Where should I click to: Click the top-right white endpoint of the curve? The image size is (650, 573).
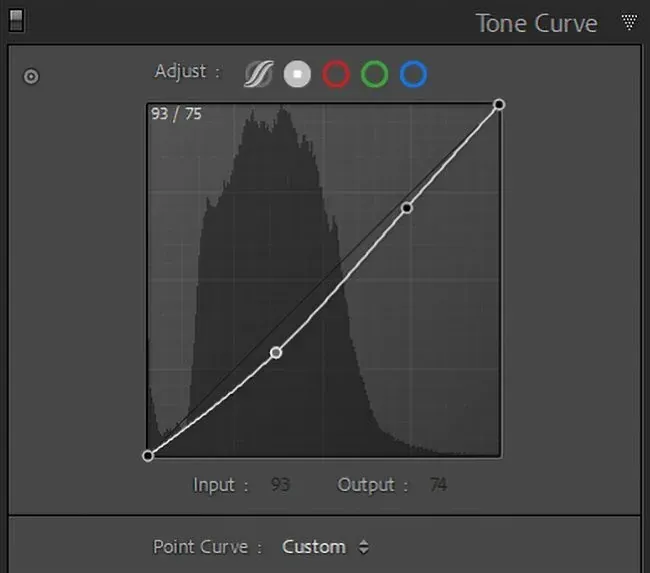coord(499,104)
